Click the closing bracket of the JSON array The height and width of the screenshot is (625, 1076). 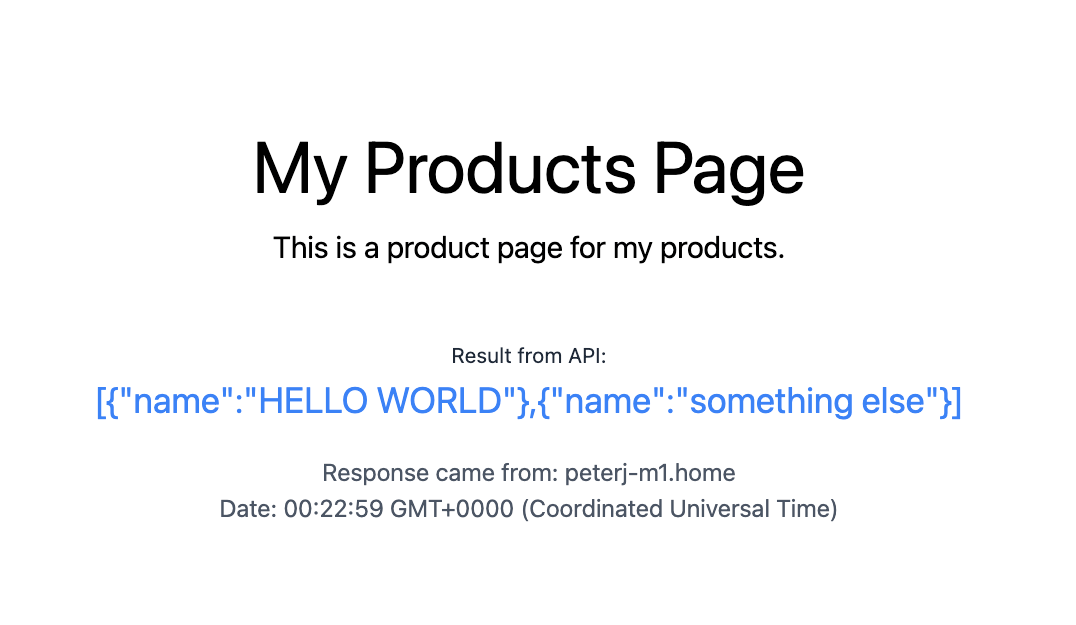[x=955, y=401]
